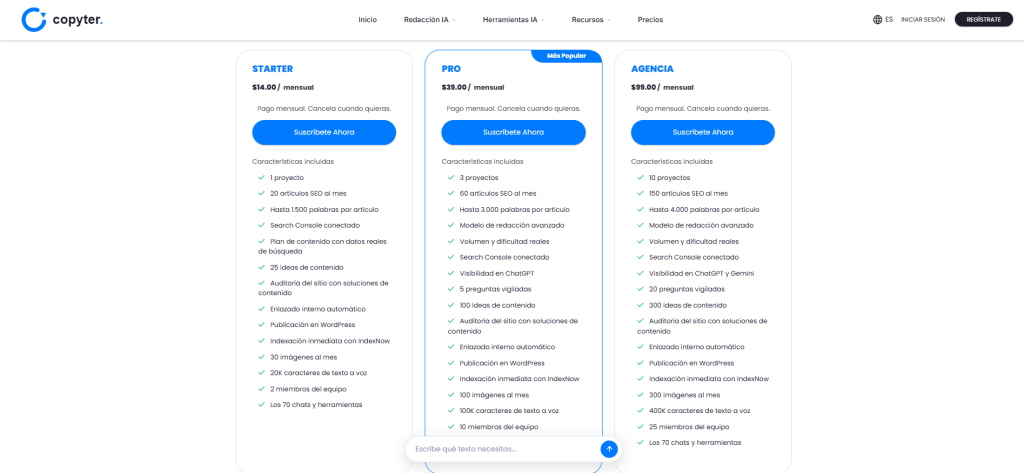Click "100 ideas de contenido"
The height and width of the screenshot is (473, 1024).
tap(497, 305)
